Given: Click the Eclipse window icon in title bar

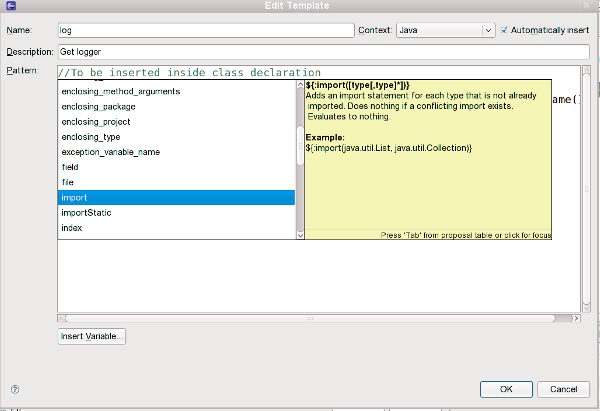Looking at the screenshot, I should (x=9, y=6).
